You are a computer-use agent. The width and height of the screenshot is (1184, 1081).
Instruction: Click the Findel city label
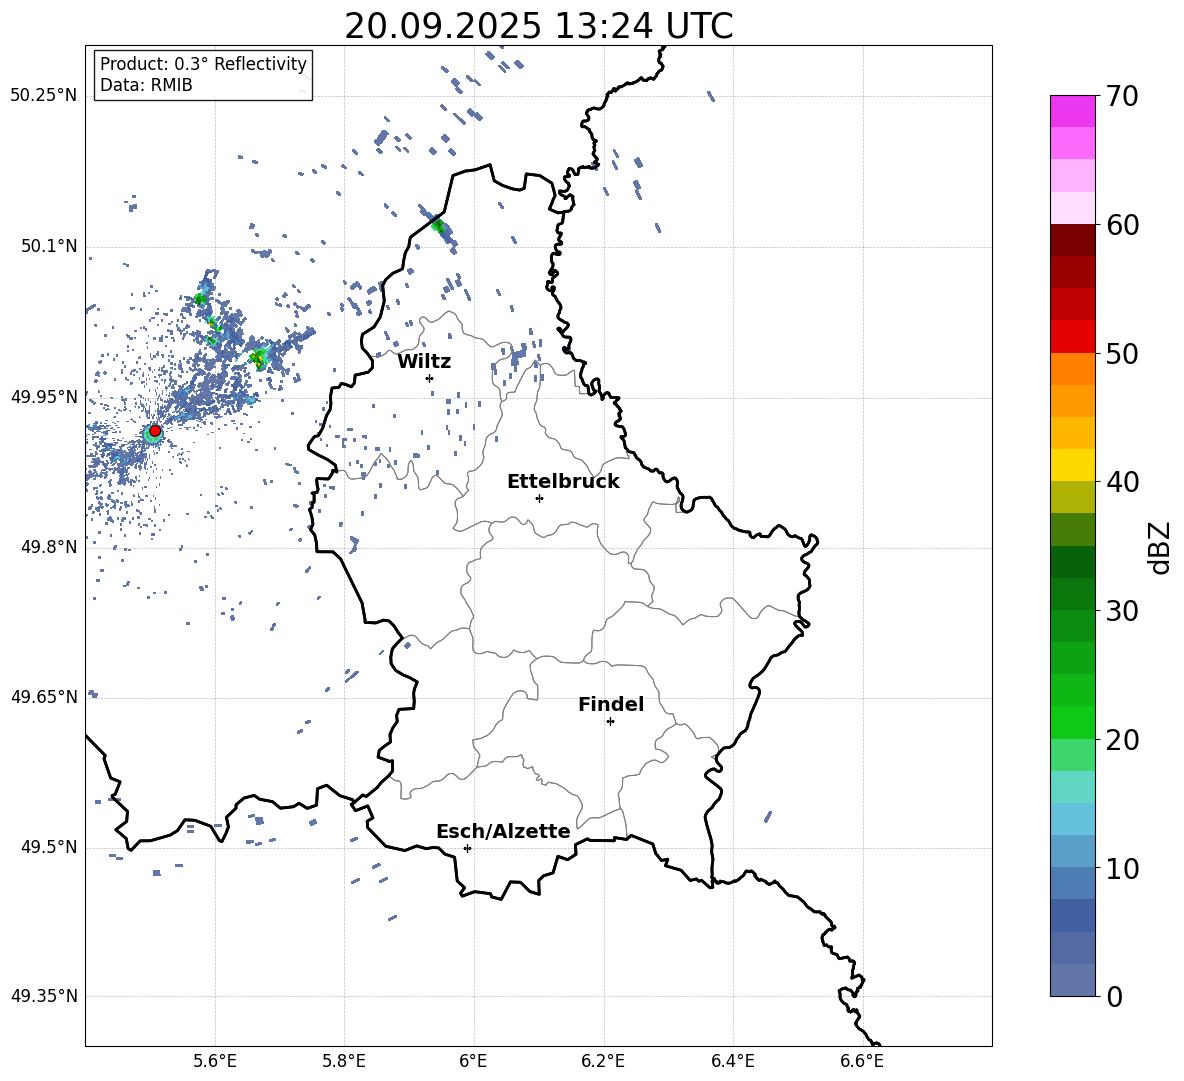tap(611, 704)
